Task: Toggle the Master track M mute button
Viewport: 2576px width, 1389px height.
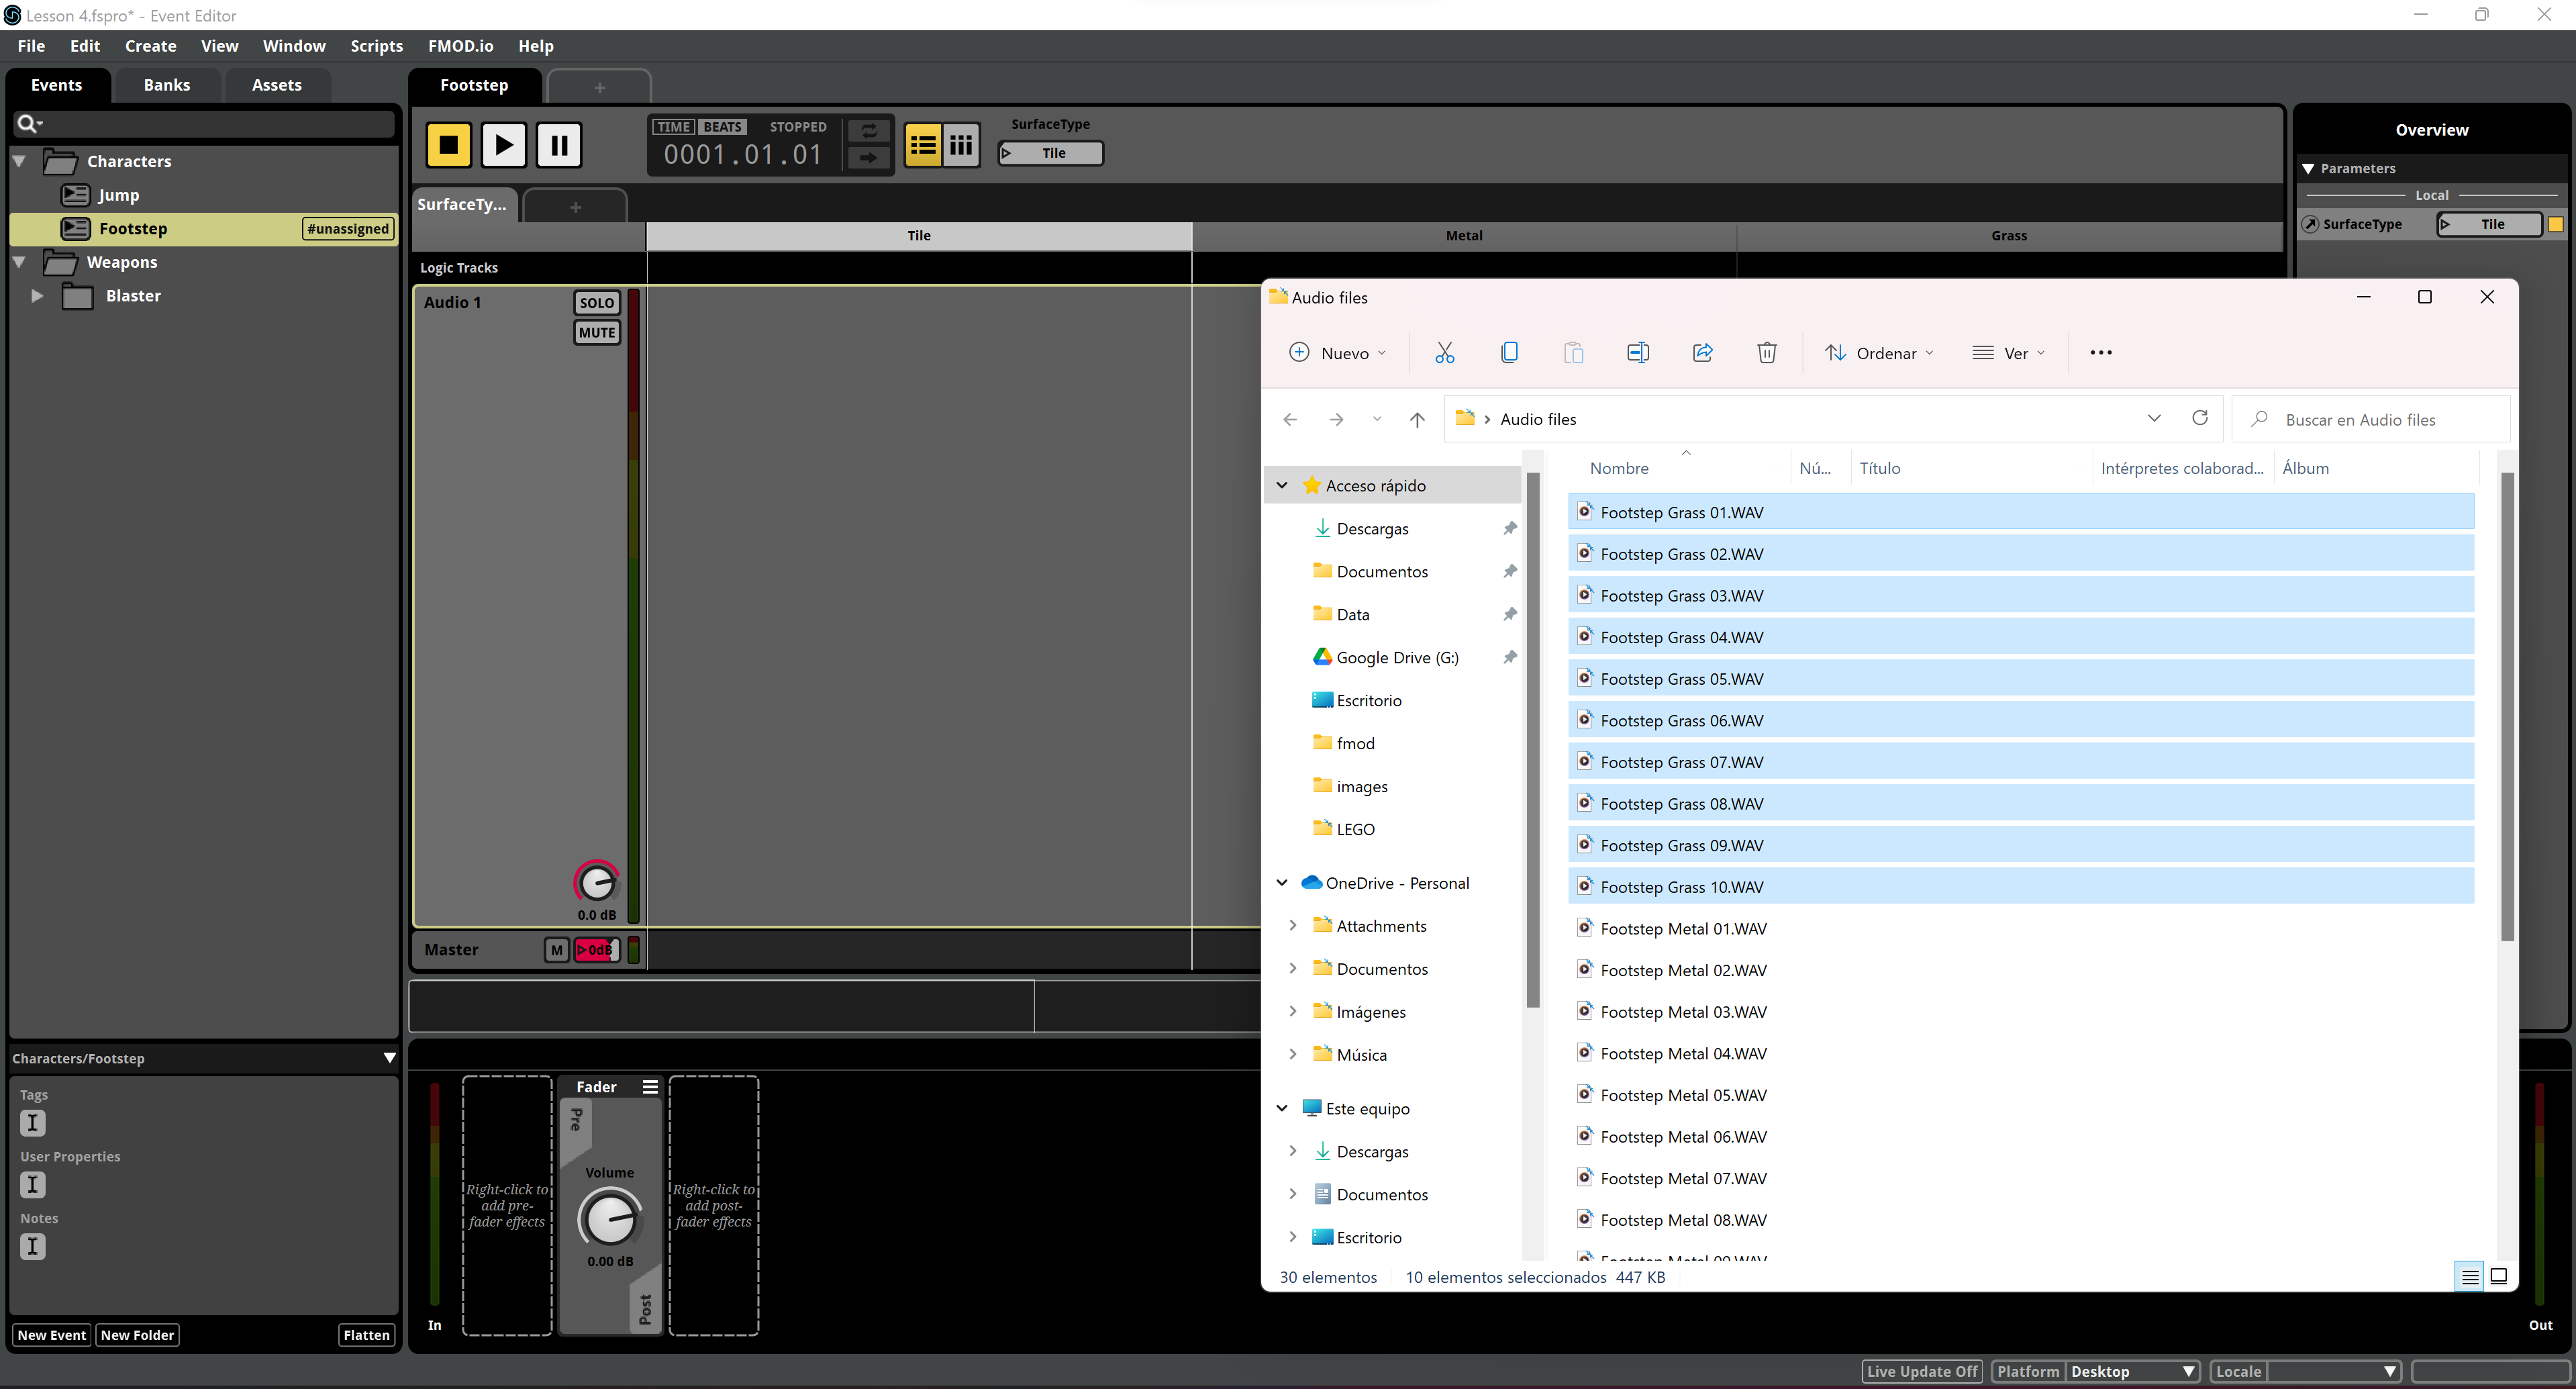Action: pos(556,950)
